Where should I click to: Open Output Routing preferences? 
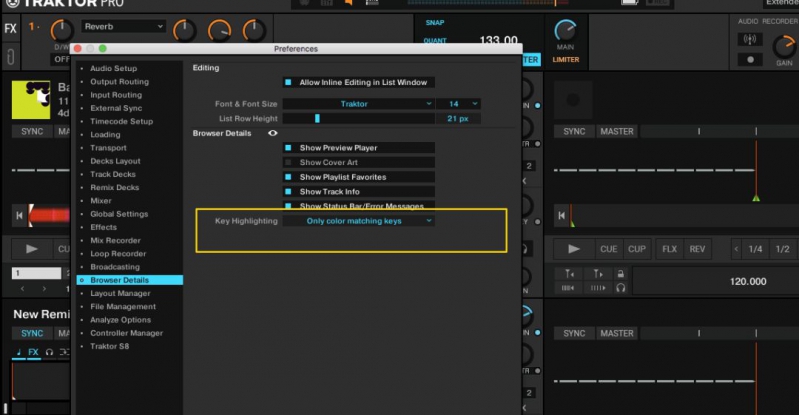coord(119,82)
